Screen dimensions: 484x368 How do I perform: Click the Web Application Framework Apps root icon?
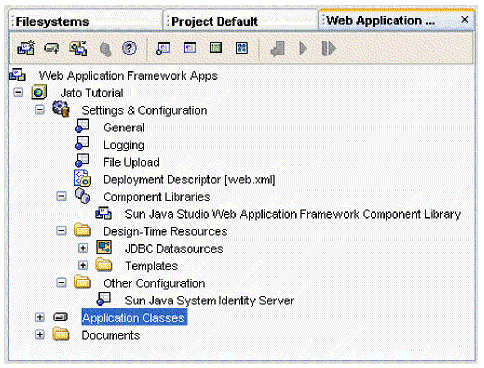pos(17,75)
